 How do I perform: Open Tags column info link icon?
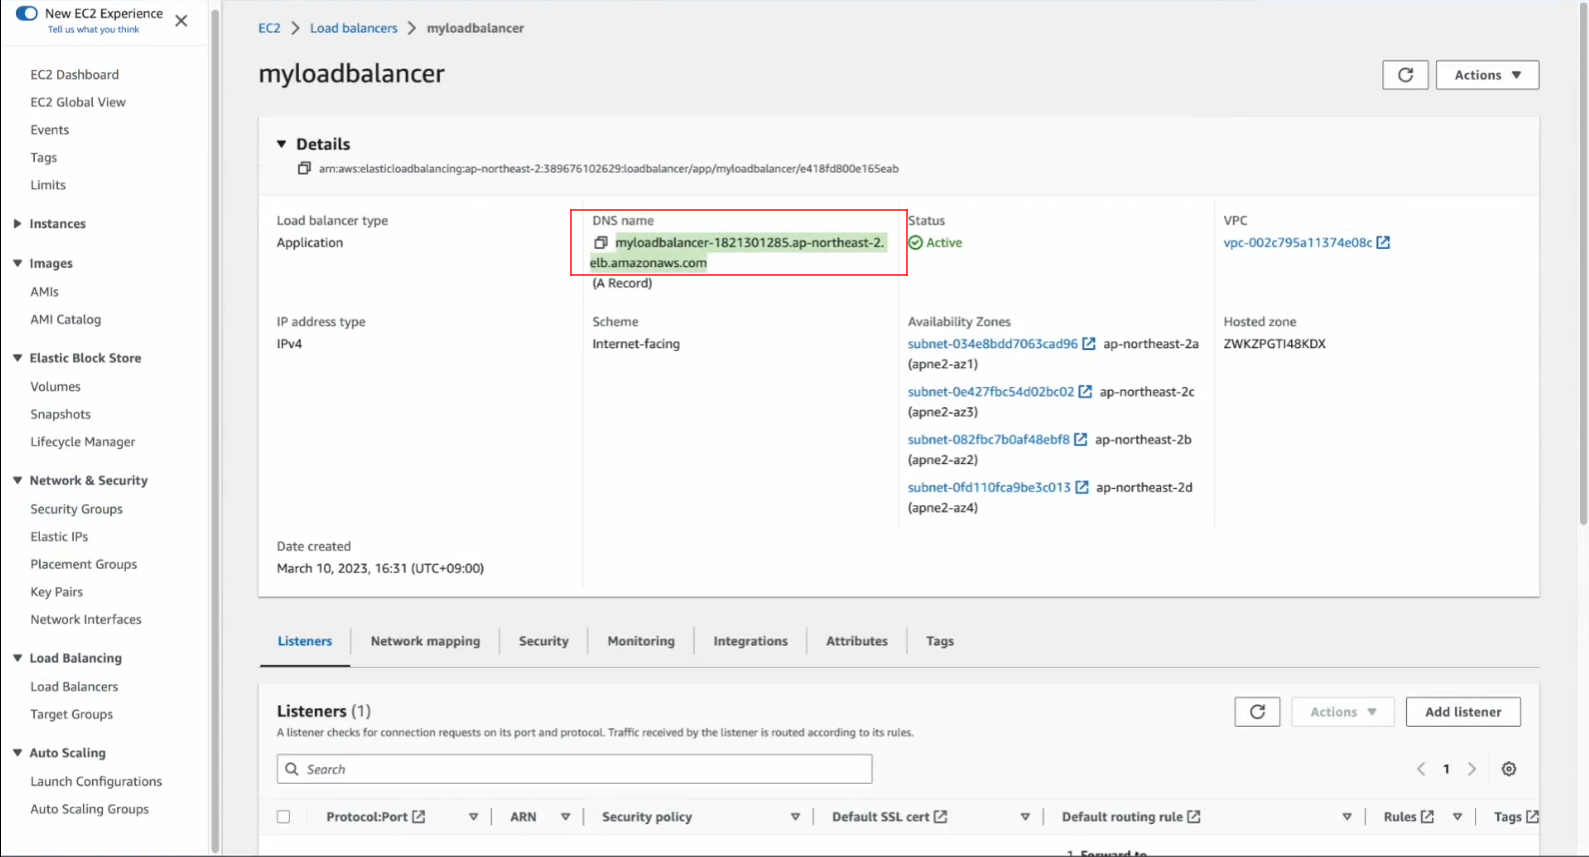pyautogui.click(x=1532, y=817)
